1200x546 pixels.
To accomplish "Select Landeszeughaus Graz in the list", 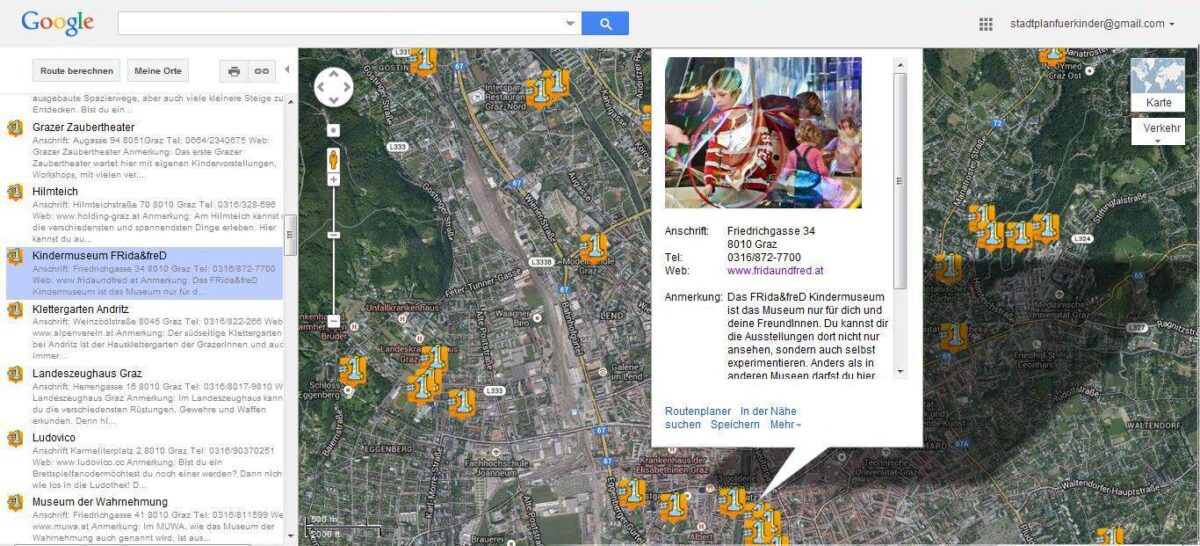I will coord(87,374).
